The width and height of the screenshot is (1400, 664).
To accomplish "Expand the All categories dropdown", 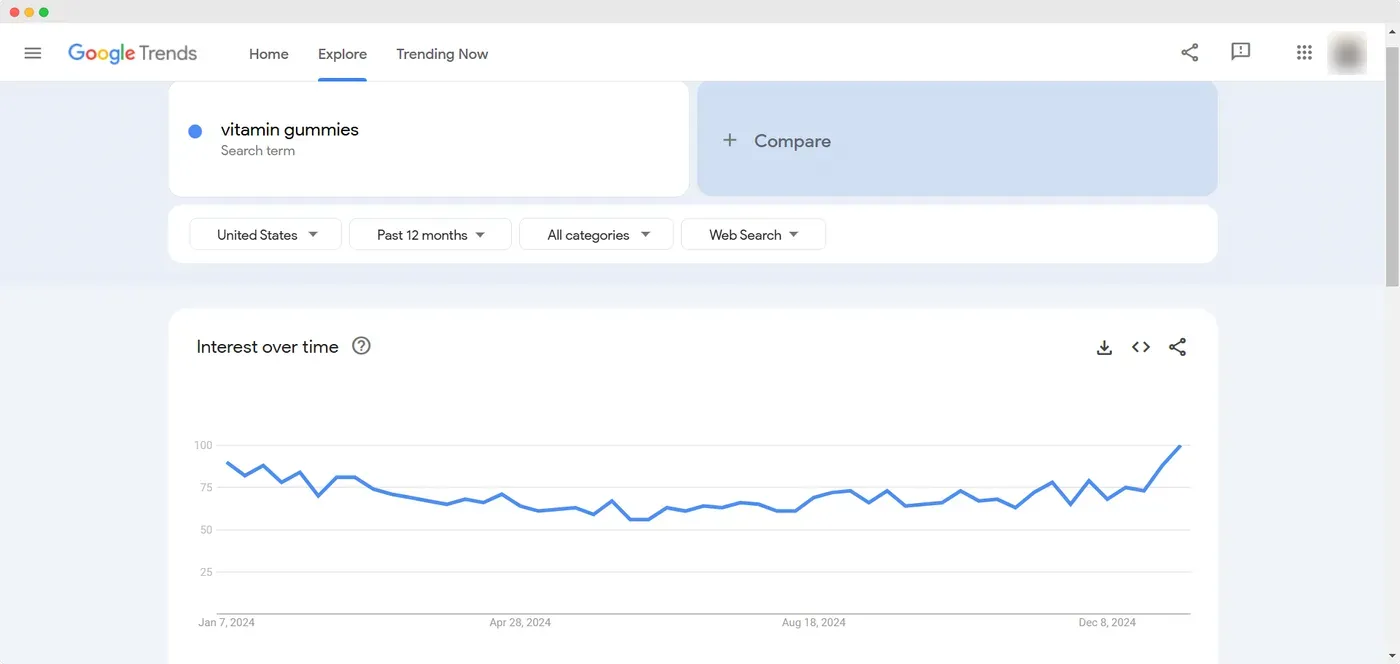I will (x=597, y=234).
